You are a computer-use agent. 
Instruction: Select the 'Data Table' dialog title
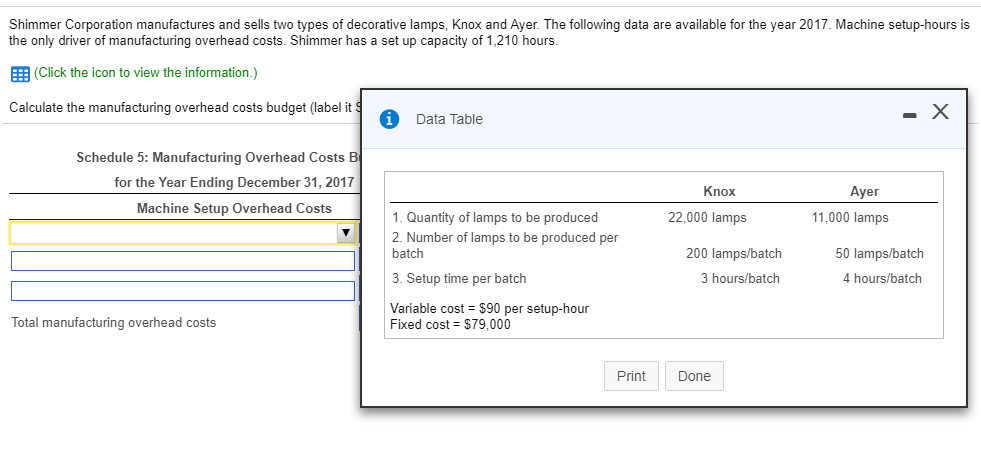pyautogui.click(x=449, y=119)
